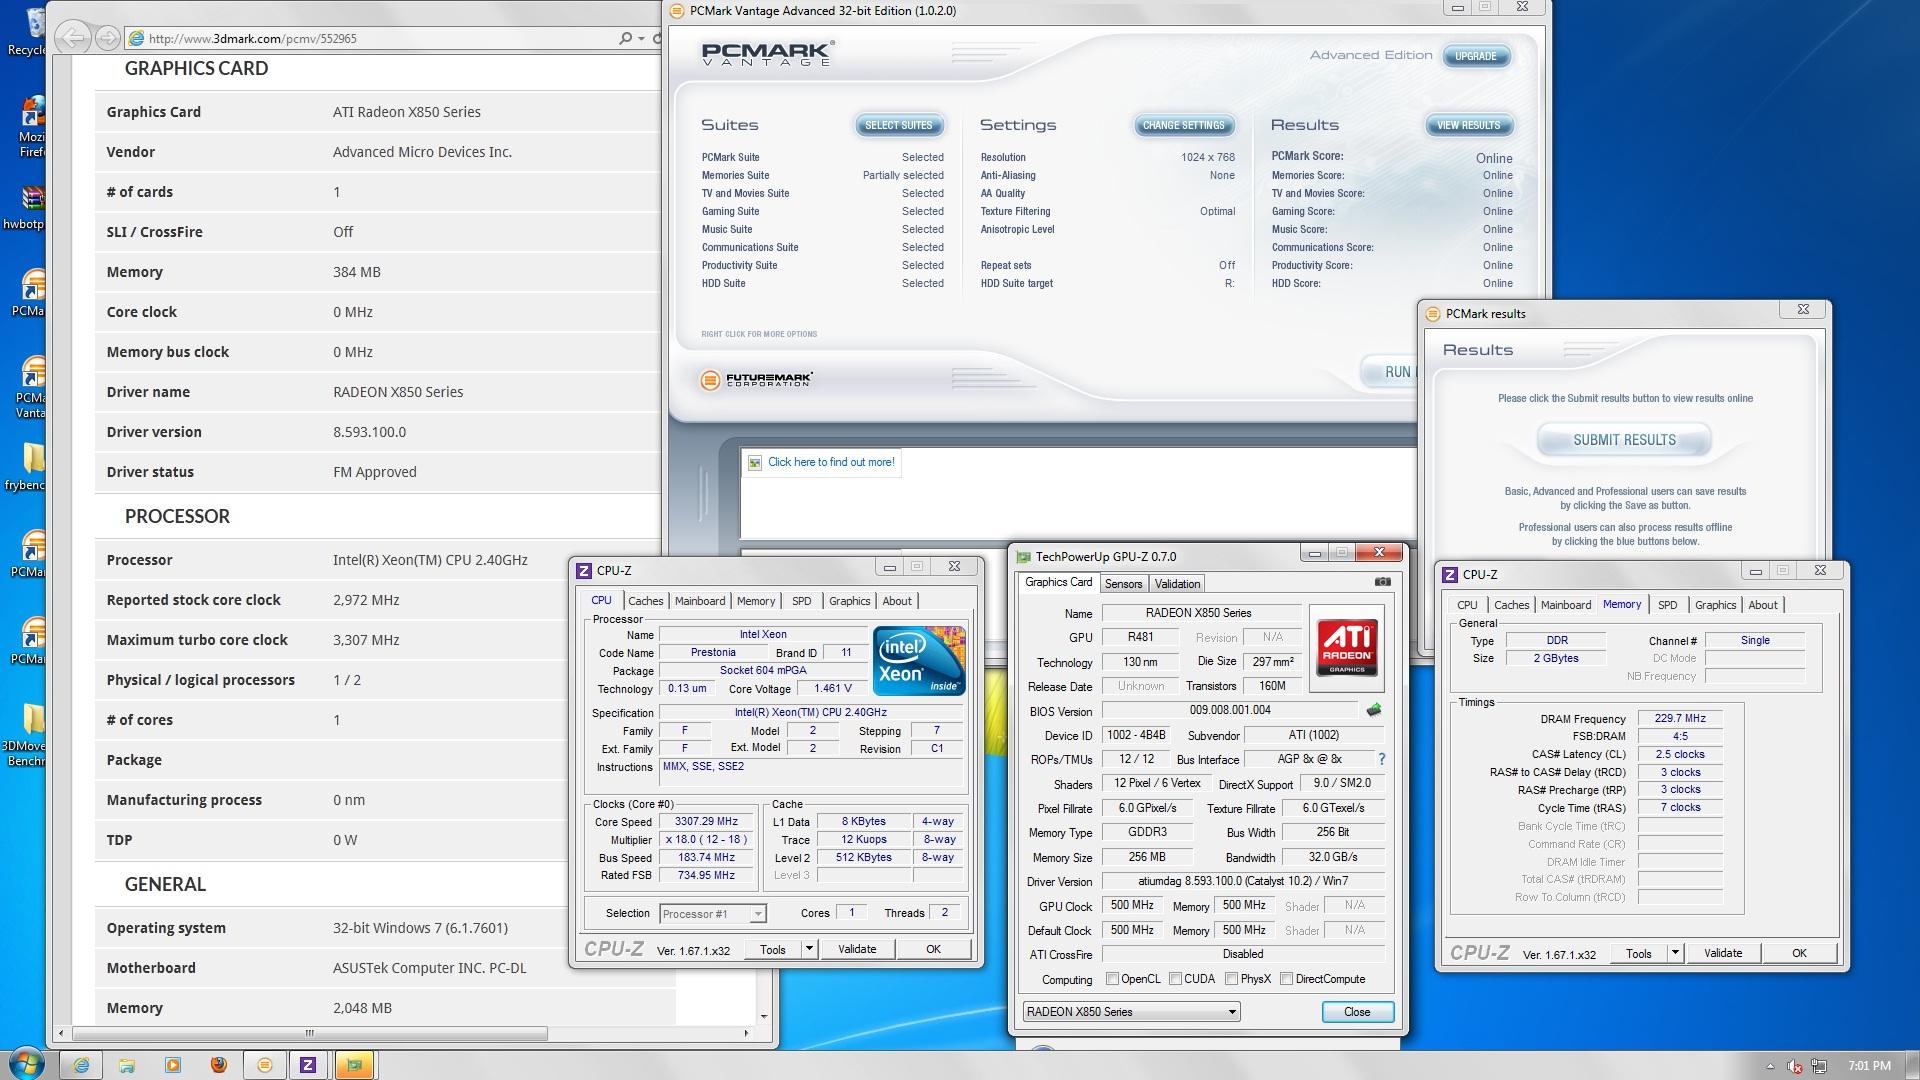Click the search magnifier in the address bar
1920x1080 pixels.
coord(626,38)
